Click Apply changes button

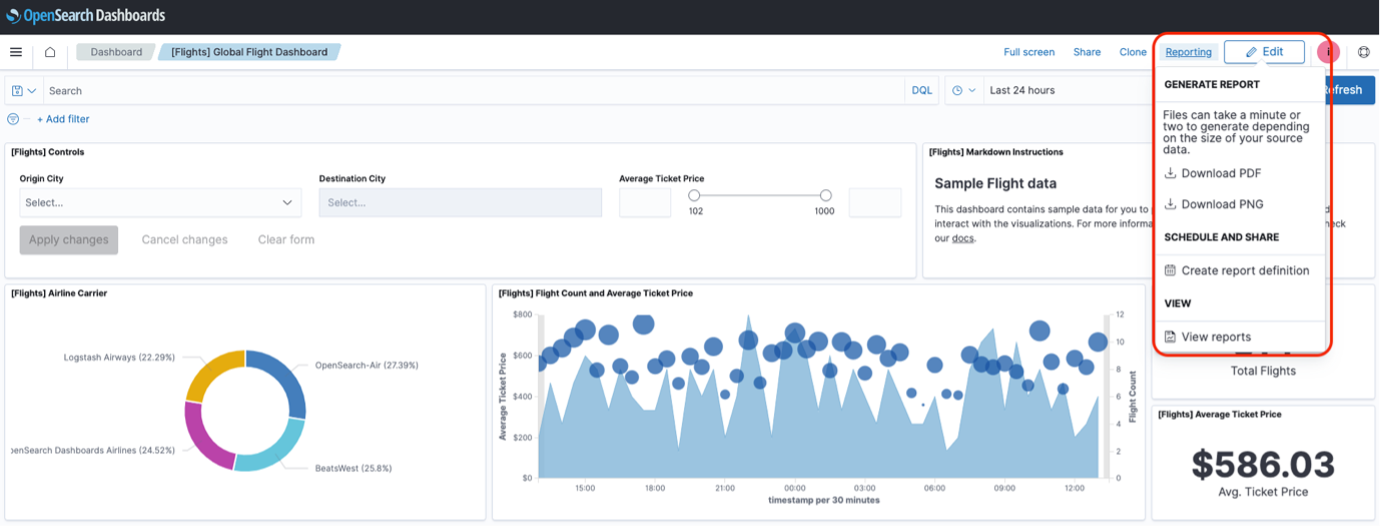(x=69, y=240)
